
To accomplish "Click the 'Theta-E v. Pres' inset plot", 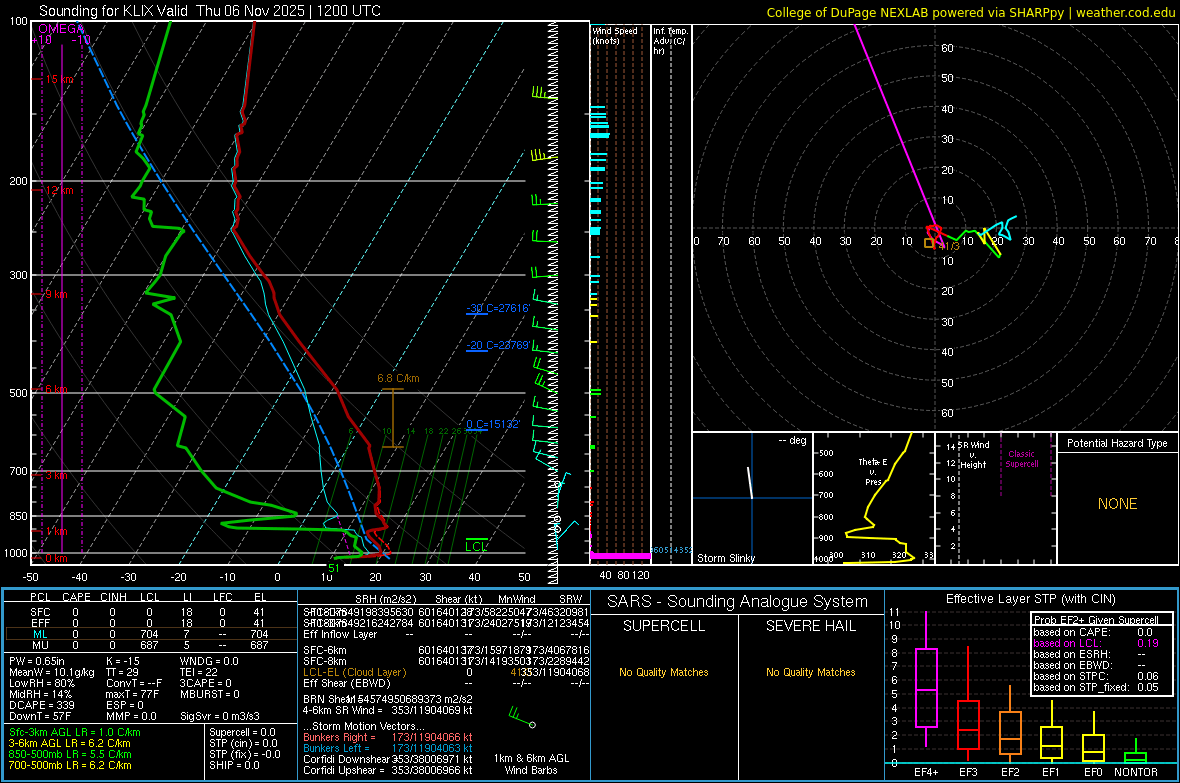I will (874, 498).
